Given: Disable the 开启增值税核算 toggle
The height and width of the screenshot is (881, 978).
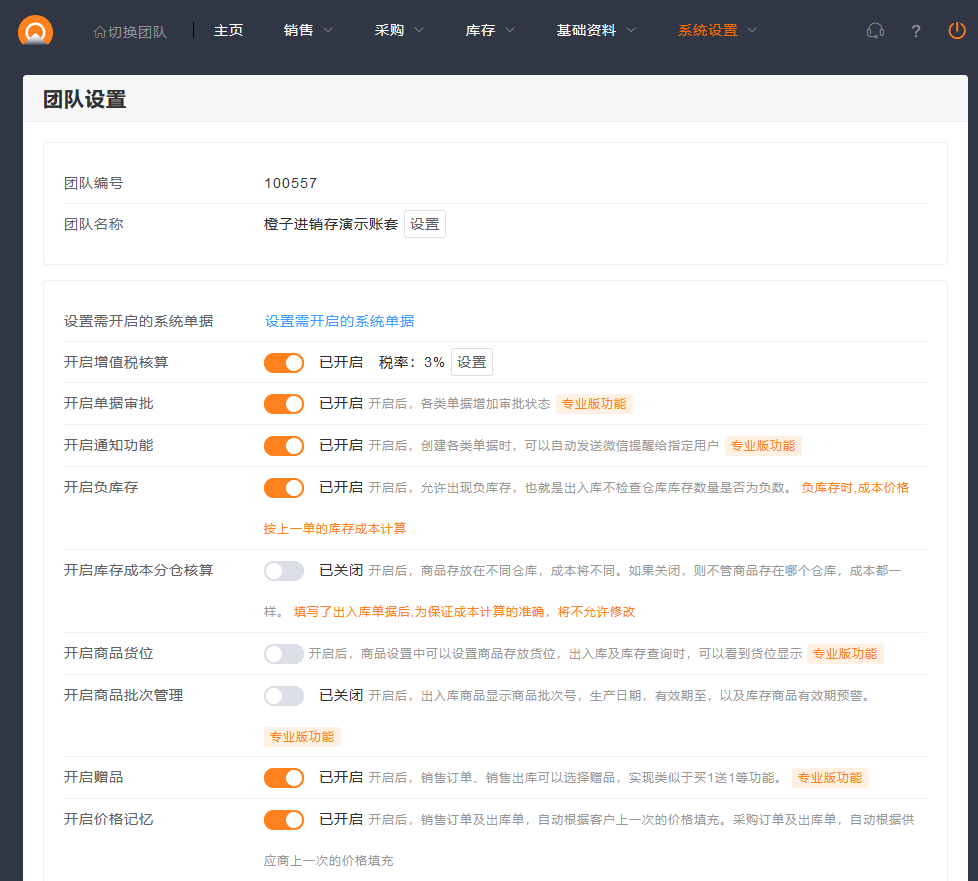Looking at the screenshot, I should 284,363.
